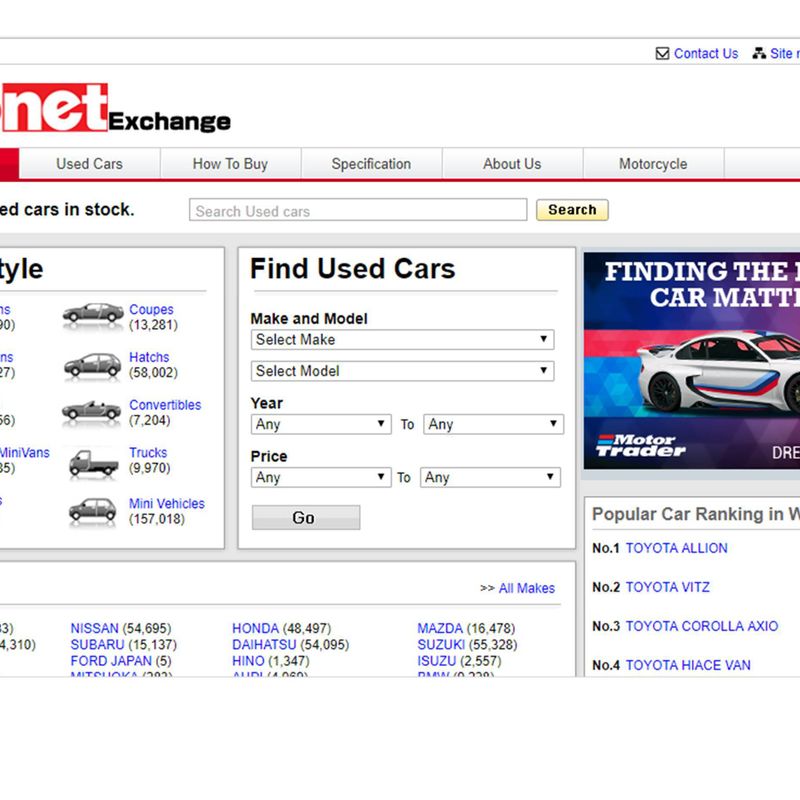Image resolution: width=800 pixels, height=800 pixels.
Task: Open the TOYOTA ALLION ranking link
Action: click(x=677, y=548)
